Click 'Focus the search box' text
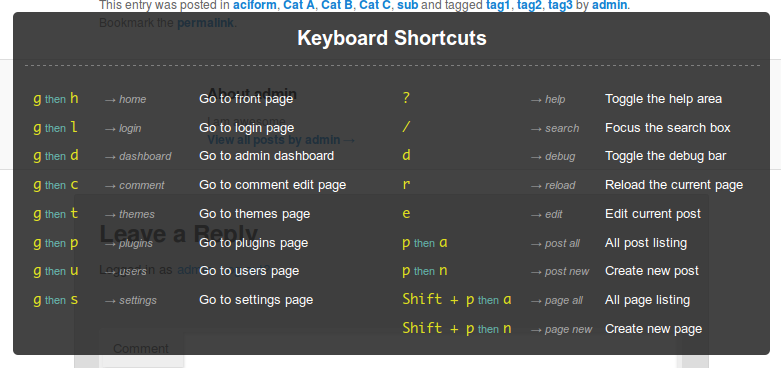The width and height of the screenshot is (781, 368). click(668, 128)
